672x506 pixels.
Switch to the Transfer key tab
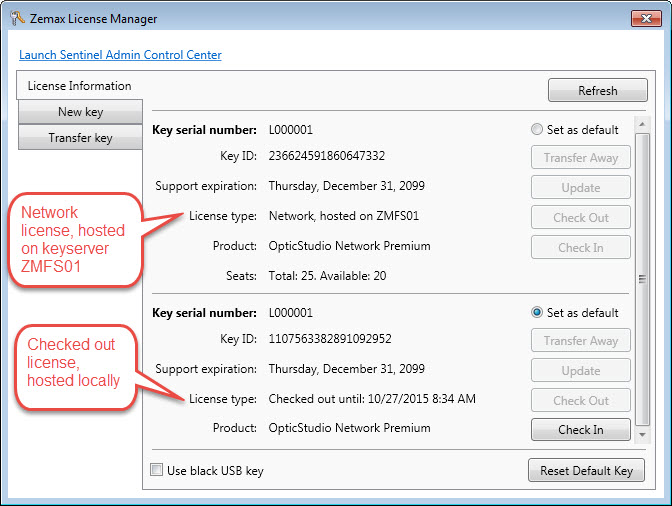80,138
